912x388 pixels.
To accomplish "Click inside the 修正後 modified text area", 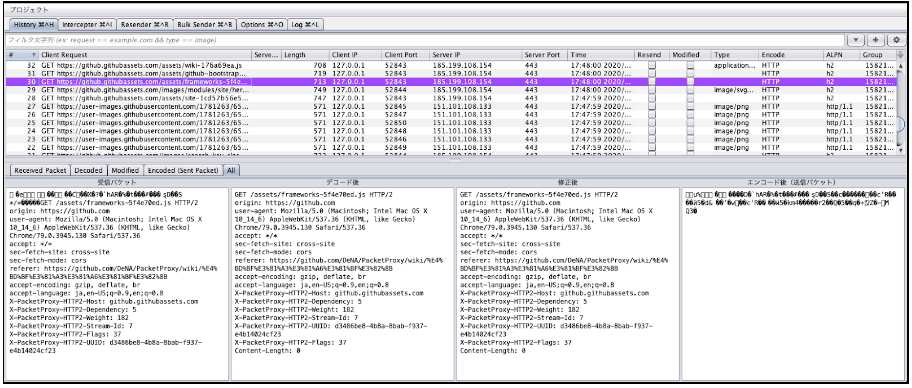I will pyautogui.click(x=567, y=283).
